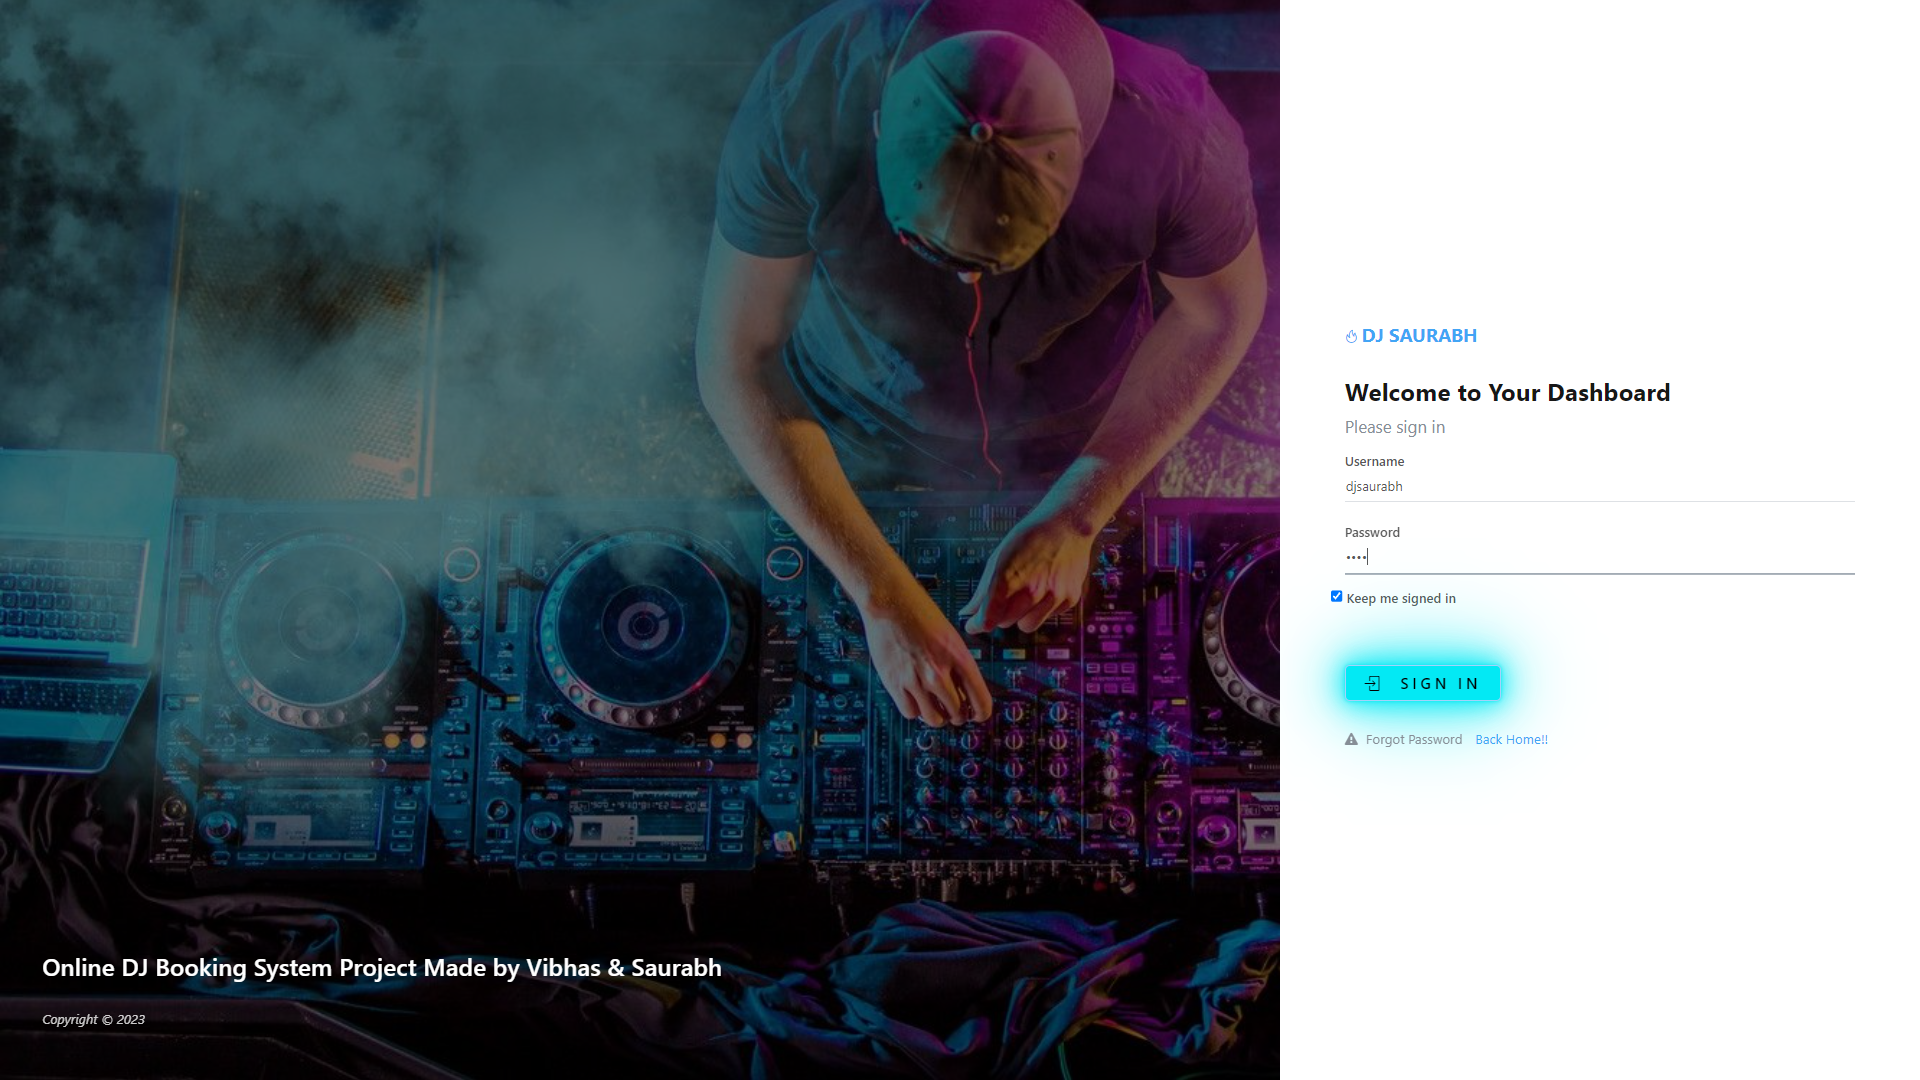Click the warning triangle icon near Forgot Password
Viewport: 1920px width, 1080px height.
tap(1351, 740)
